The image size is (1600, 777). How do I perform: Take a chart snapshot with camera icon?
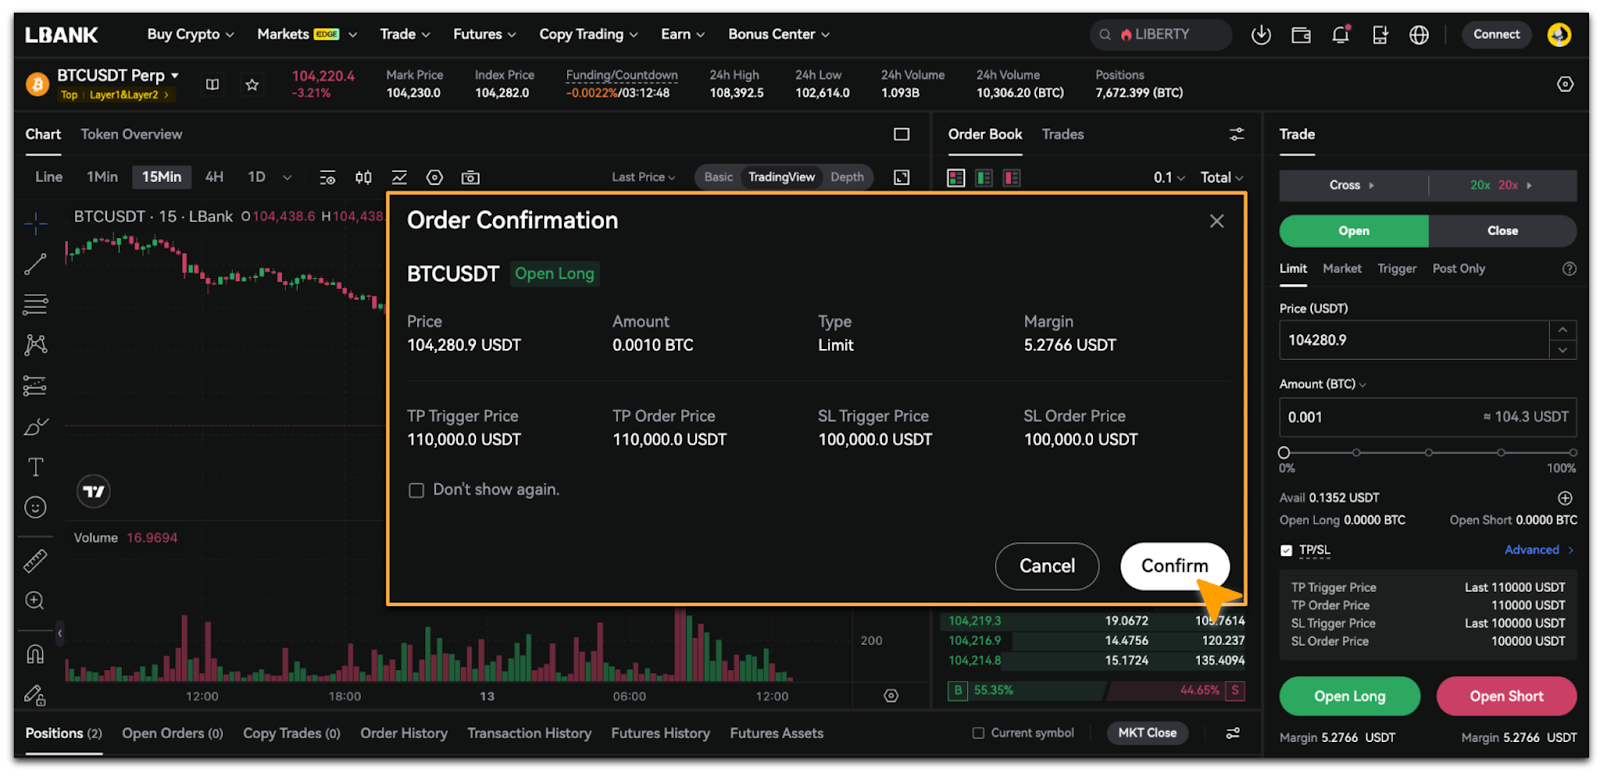[x=470, y=178]
